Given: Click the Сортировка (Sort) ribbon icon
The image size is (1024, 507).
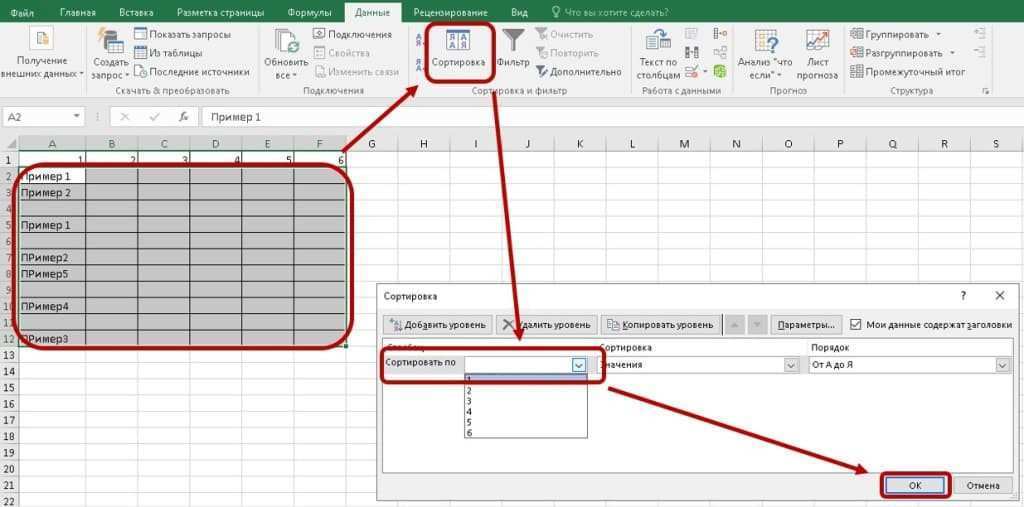Looking at the screenshot, I should click(x=458, y=42).
